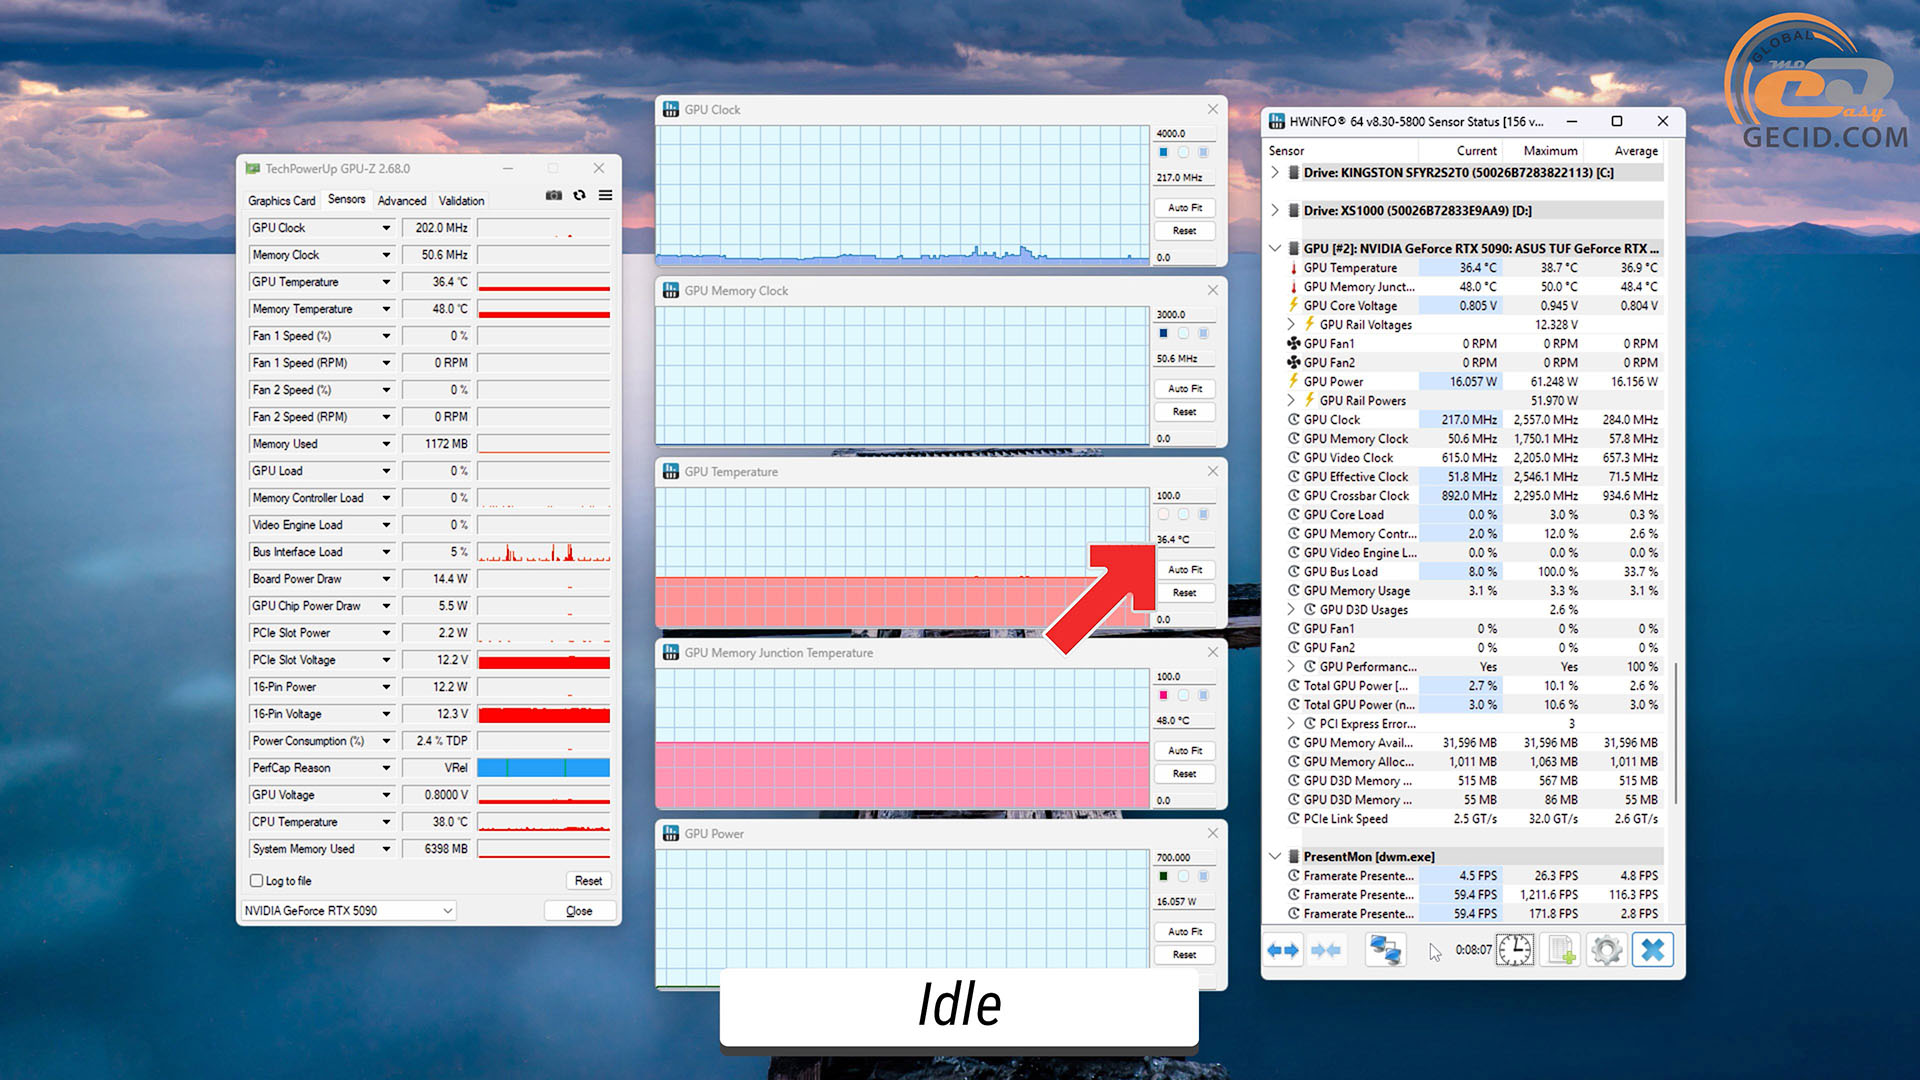Click the GPU-Z Reset button
Viewport: 1920px width, 1080px height.
click(x=588, y=881)
